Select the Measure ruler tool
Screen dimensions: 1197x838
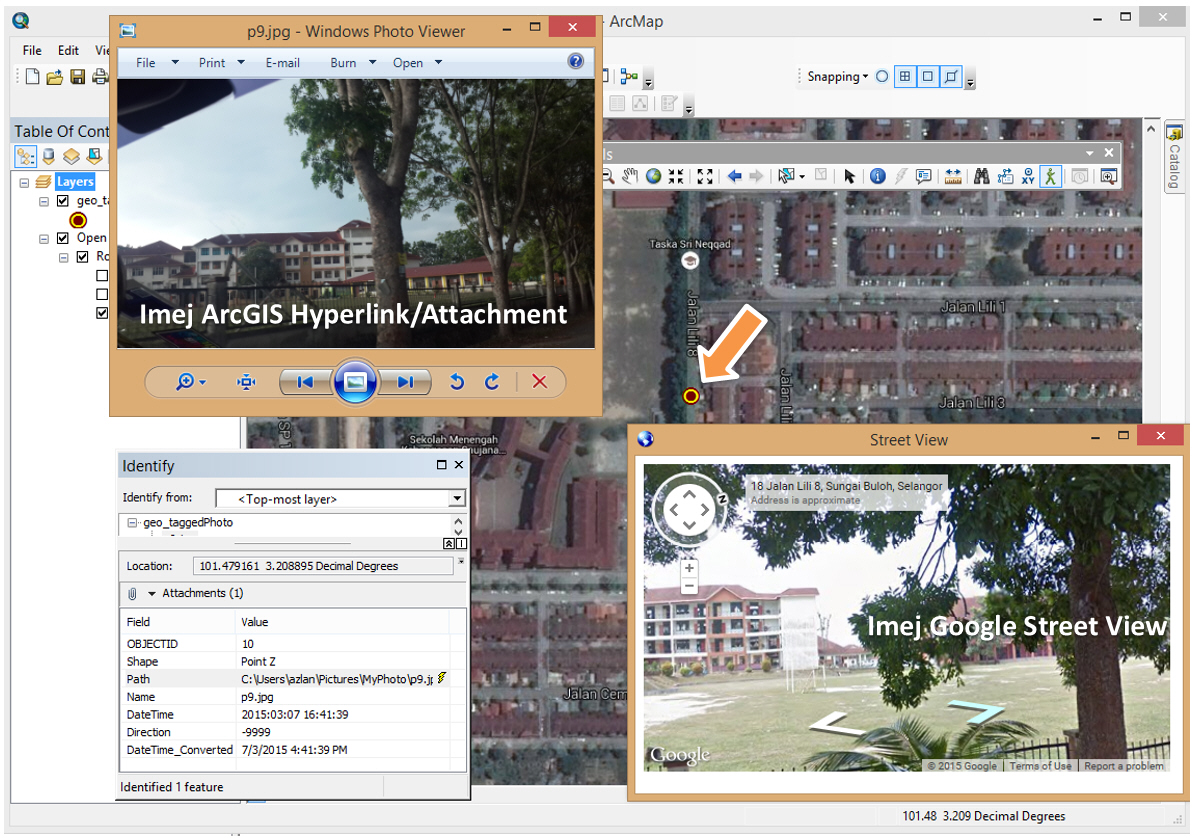pyautogui.click(x=953, y=176)
